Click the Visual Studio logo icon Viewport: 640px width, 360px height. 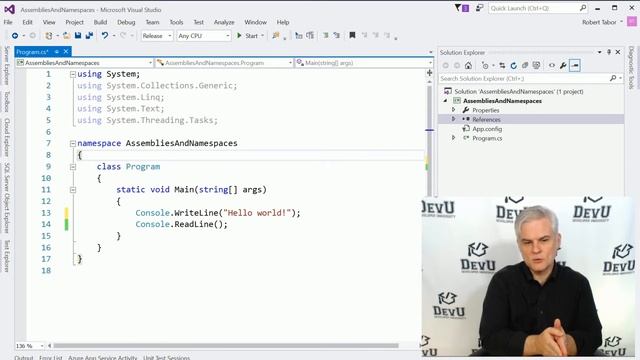click(9, 9)
